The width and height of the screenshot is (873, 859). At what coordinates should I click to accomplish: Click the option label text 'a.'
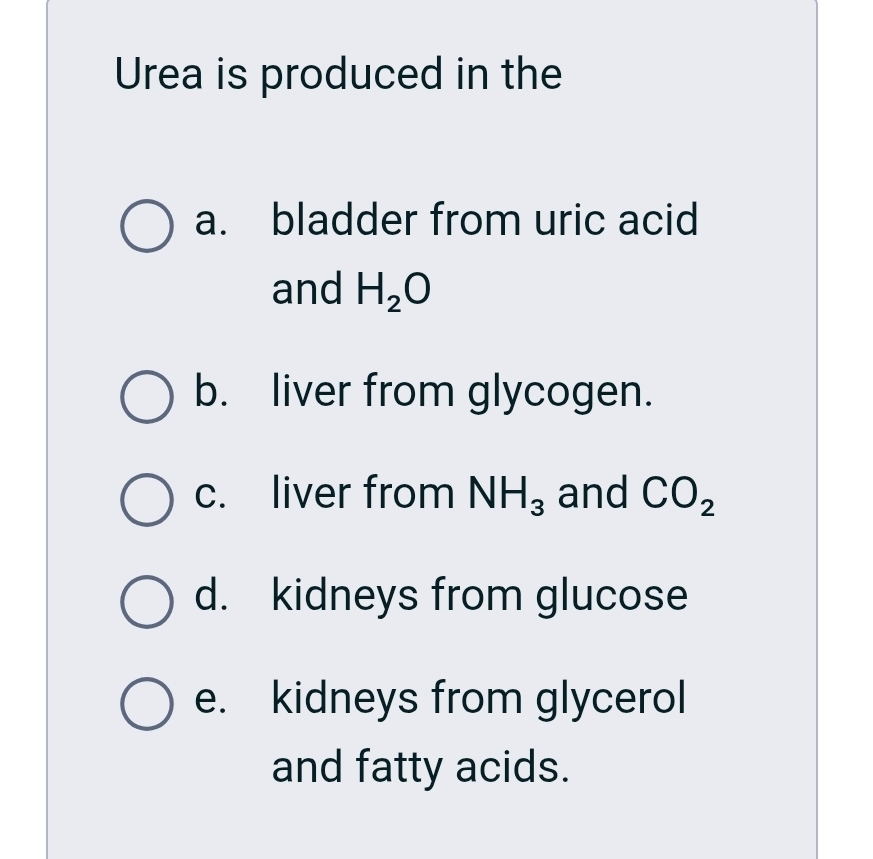pos(209,222)
